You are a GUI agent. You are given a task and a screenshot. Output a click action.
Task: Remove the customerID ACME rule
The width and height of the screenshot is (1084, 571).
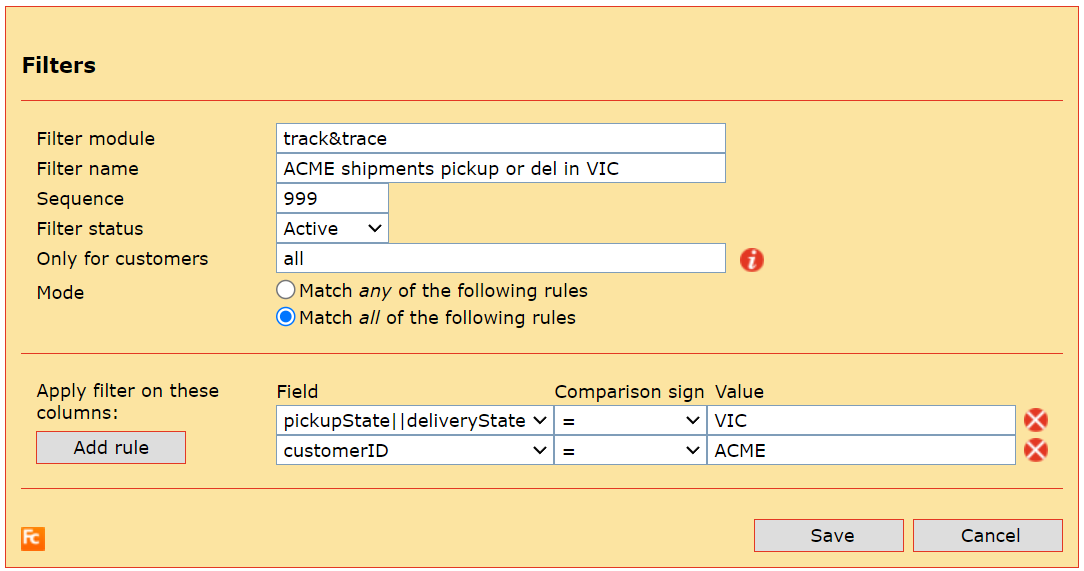click(1036, 451)
